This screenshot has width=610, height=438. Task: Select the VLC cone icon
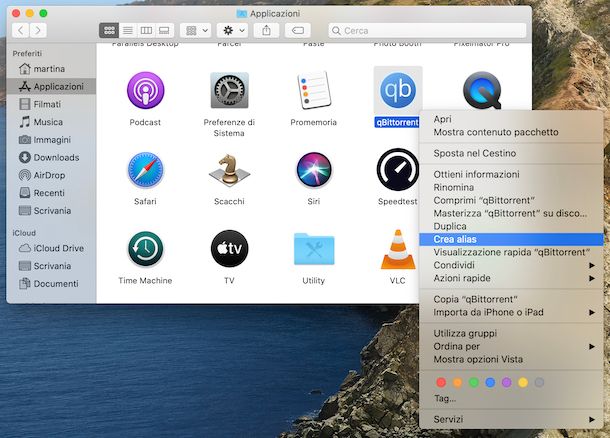(x=398, y=250)
